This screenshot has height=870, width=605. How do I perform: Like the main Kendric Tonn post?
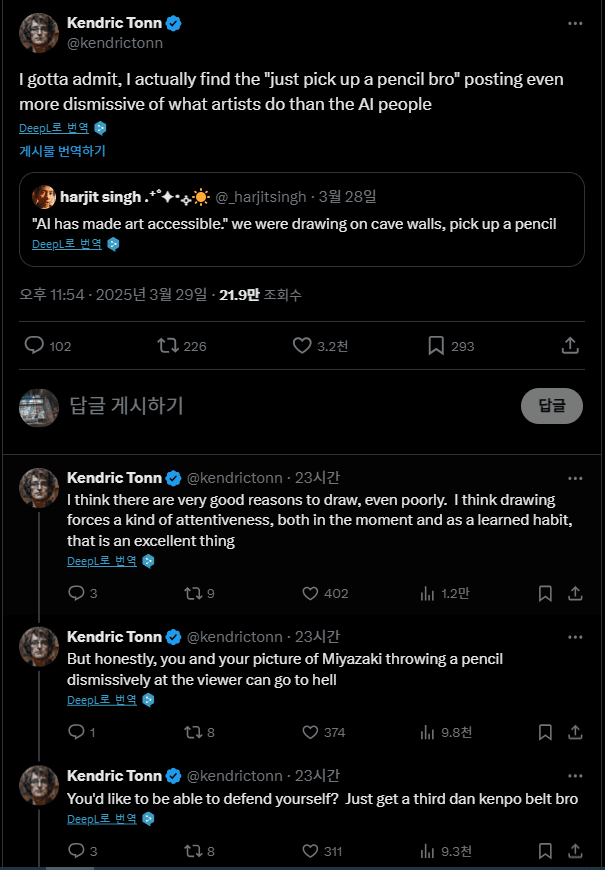click(x=303, y=346)
